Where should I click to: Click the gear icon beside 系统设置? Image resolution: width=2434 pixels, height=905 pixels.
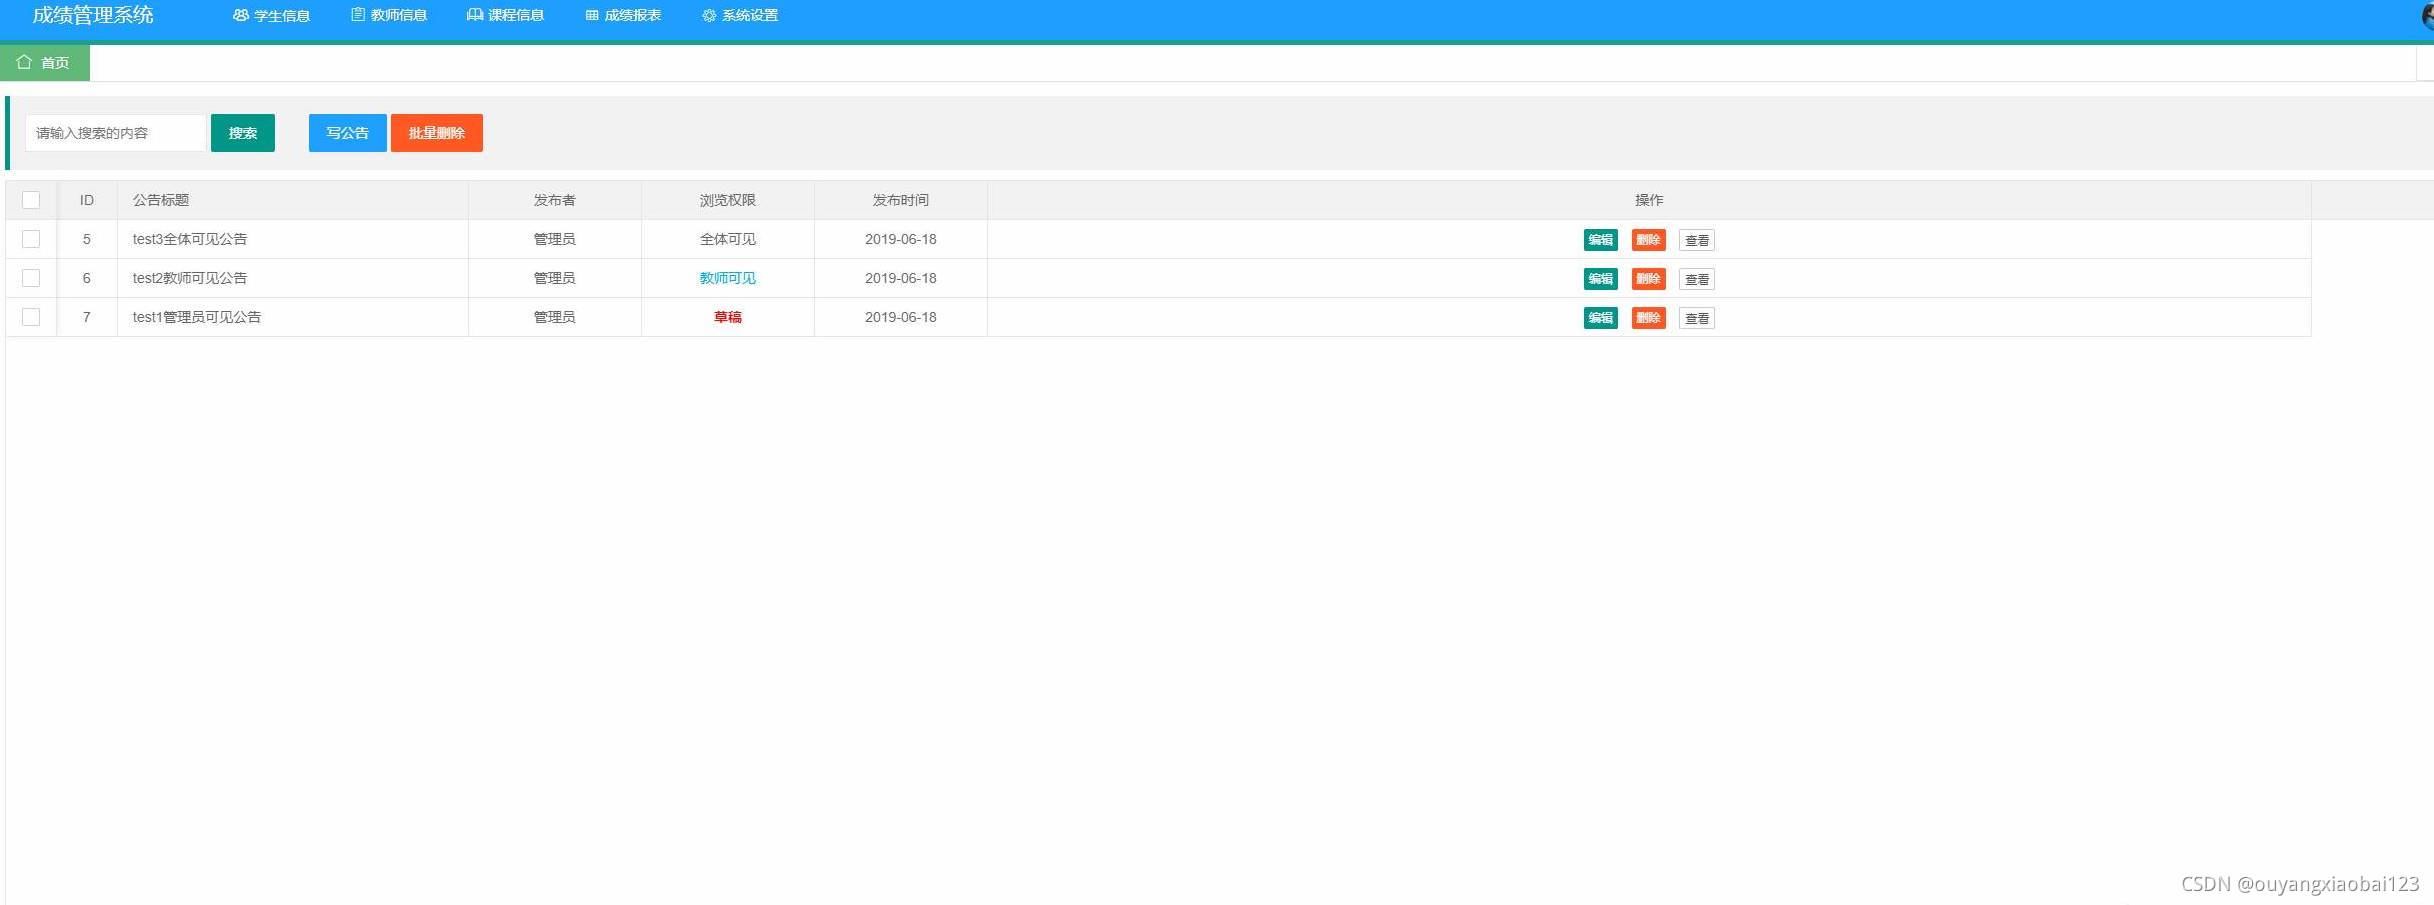(709, 16)
